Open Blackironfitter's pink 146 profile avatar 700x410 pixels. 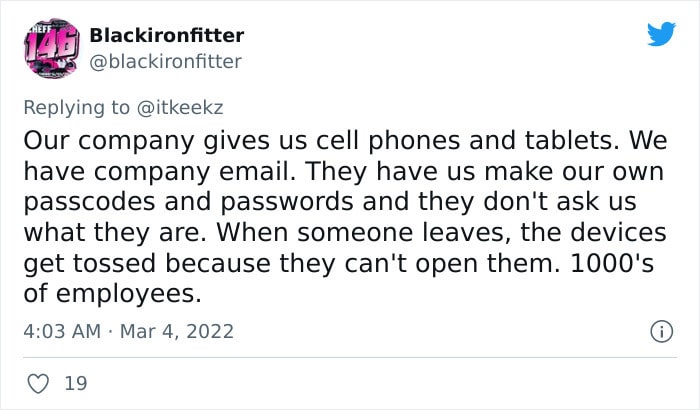(x=52, y=48)
